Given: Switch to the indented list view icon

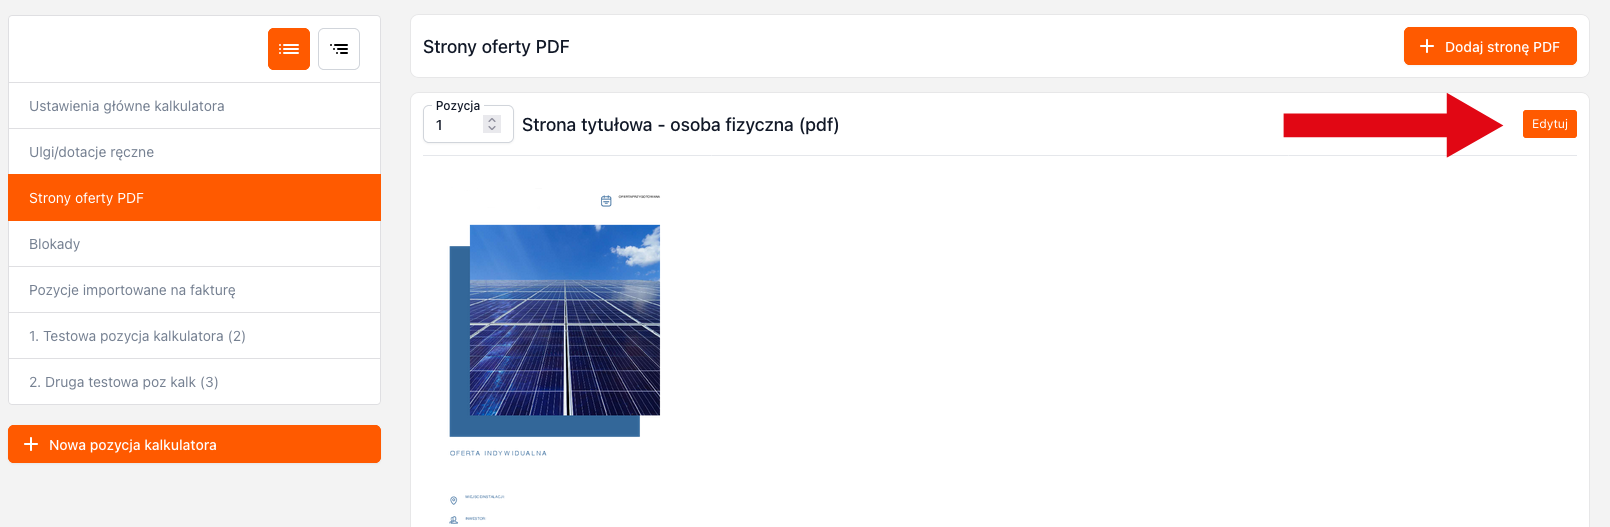Looking at the screenshot, I should pyautogui.click(x=339, y=49).
